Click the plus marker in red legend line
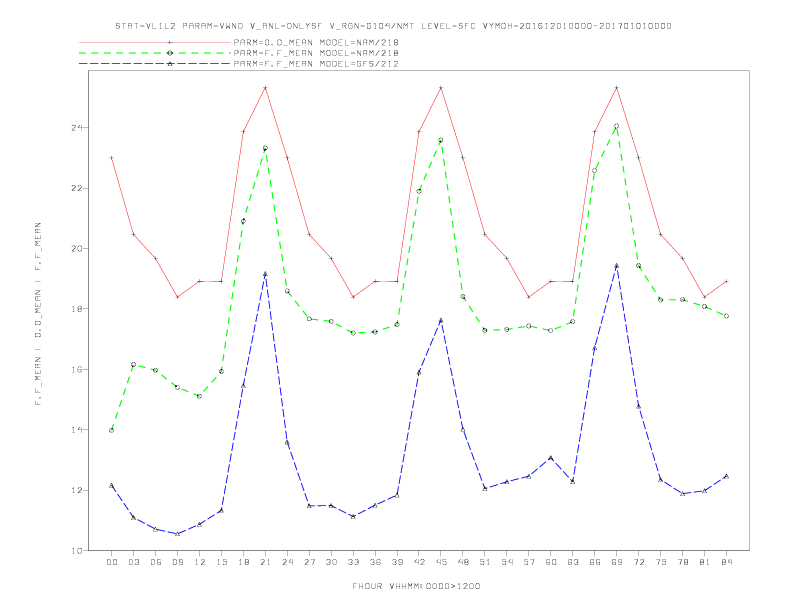792x612 pixels. 170,42
